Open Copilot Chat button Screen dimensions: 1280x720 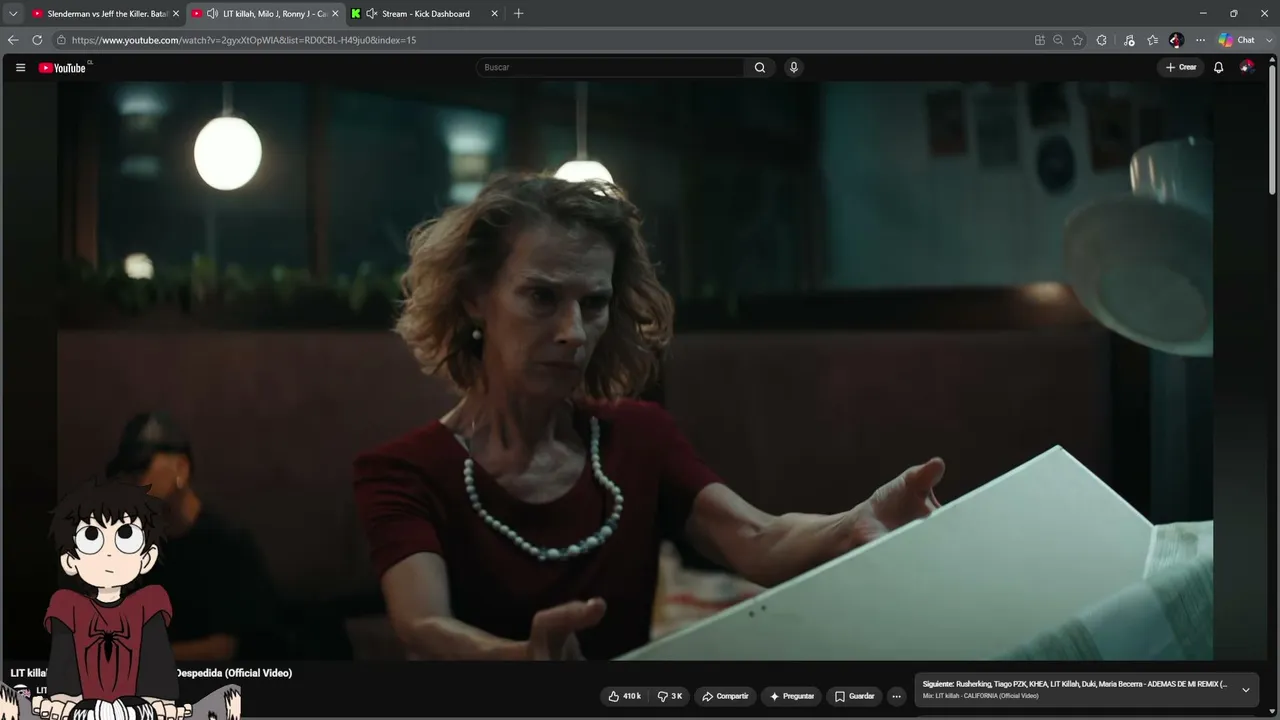coord(1237,40)
